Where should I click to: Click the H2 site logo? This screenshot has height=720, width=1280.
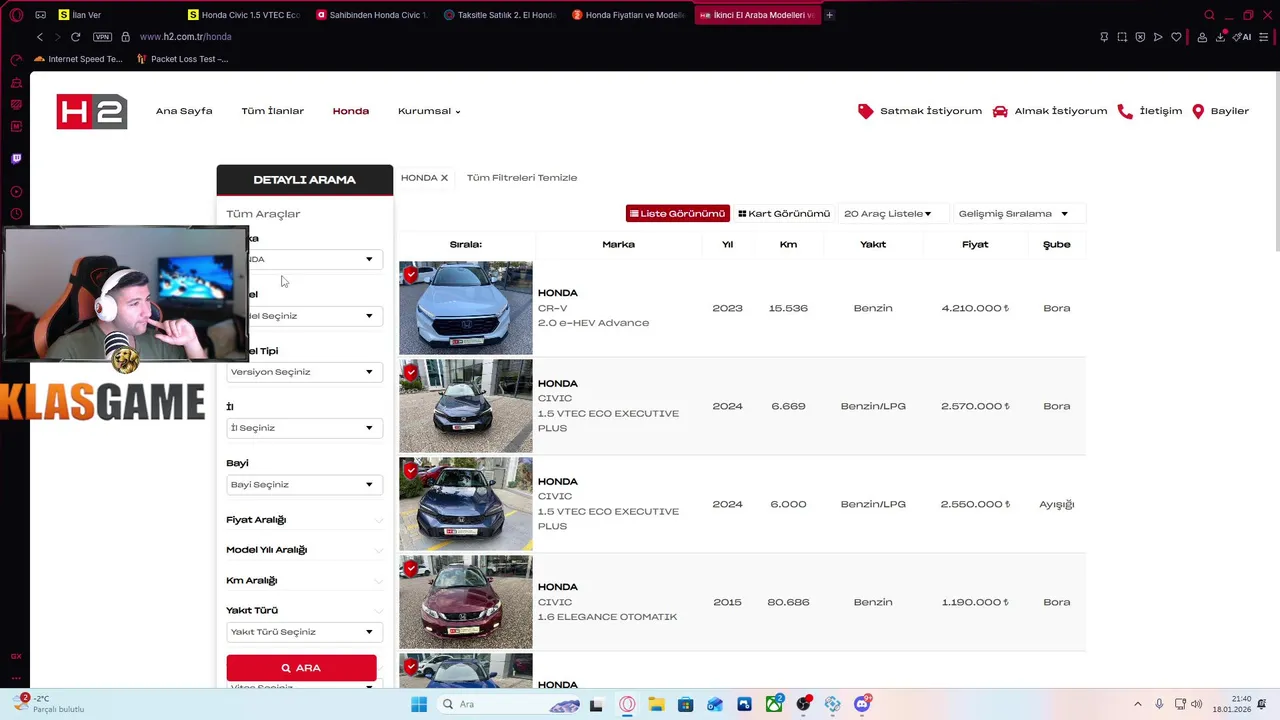click(92, 111)
